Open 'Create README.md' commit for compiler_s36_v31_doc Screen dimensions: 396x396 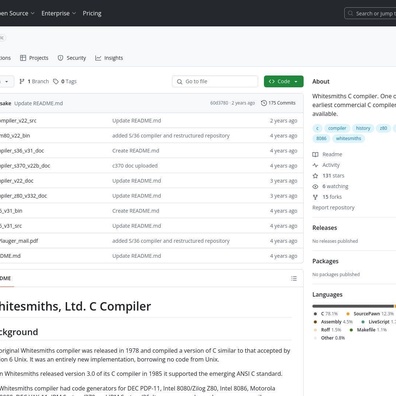[x=136, y=151]
